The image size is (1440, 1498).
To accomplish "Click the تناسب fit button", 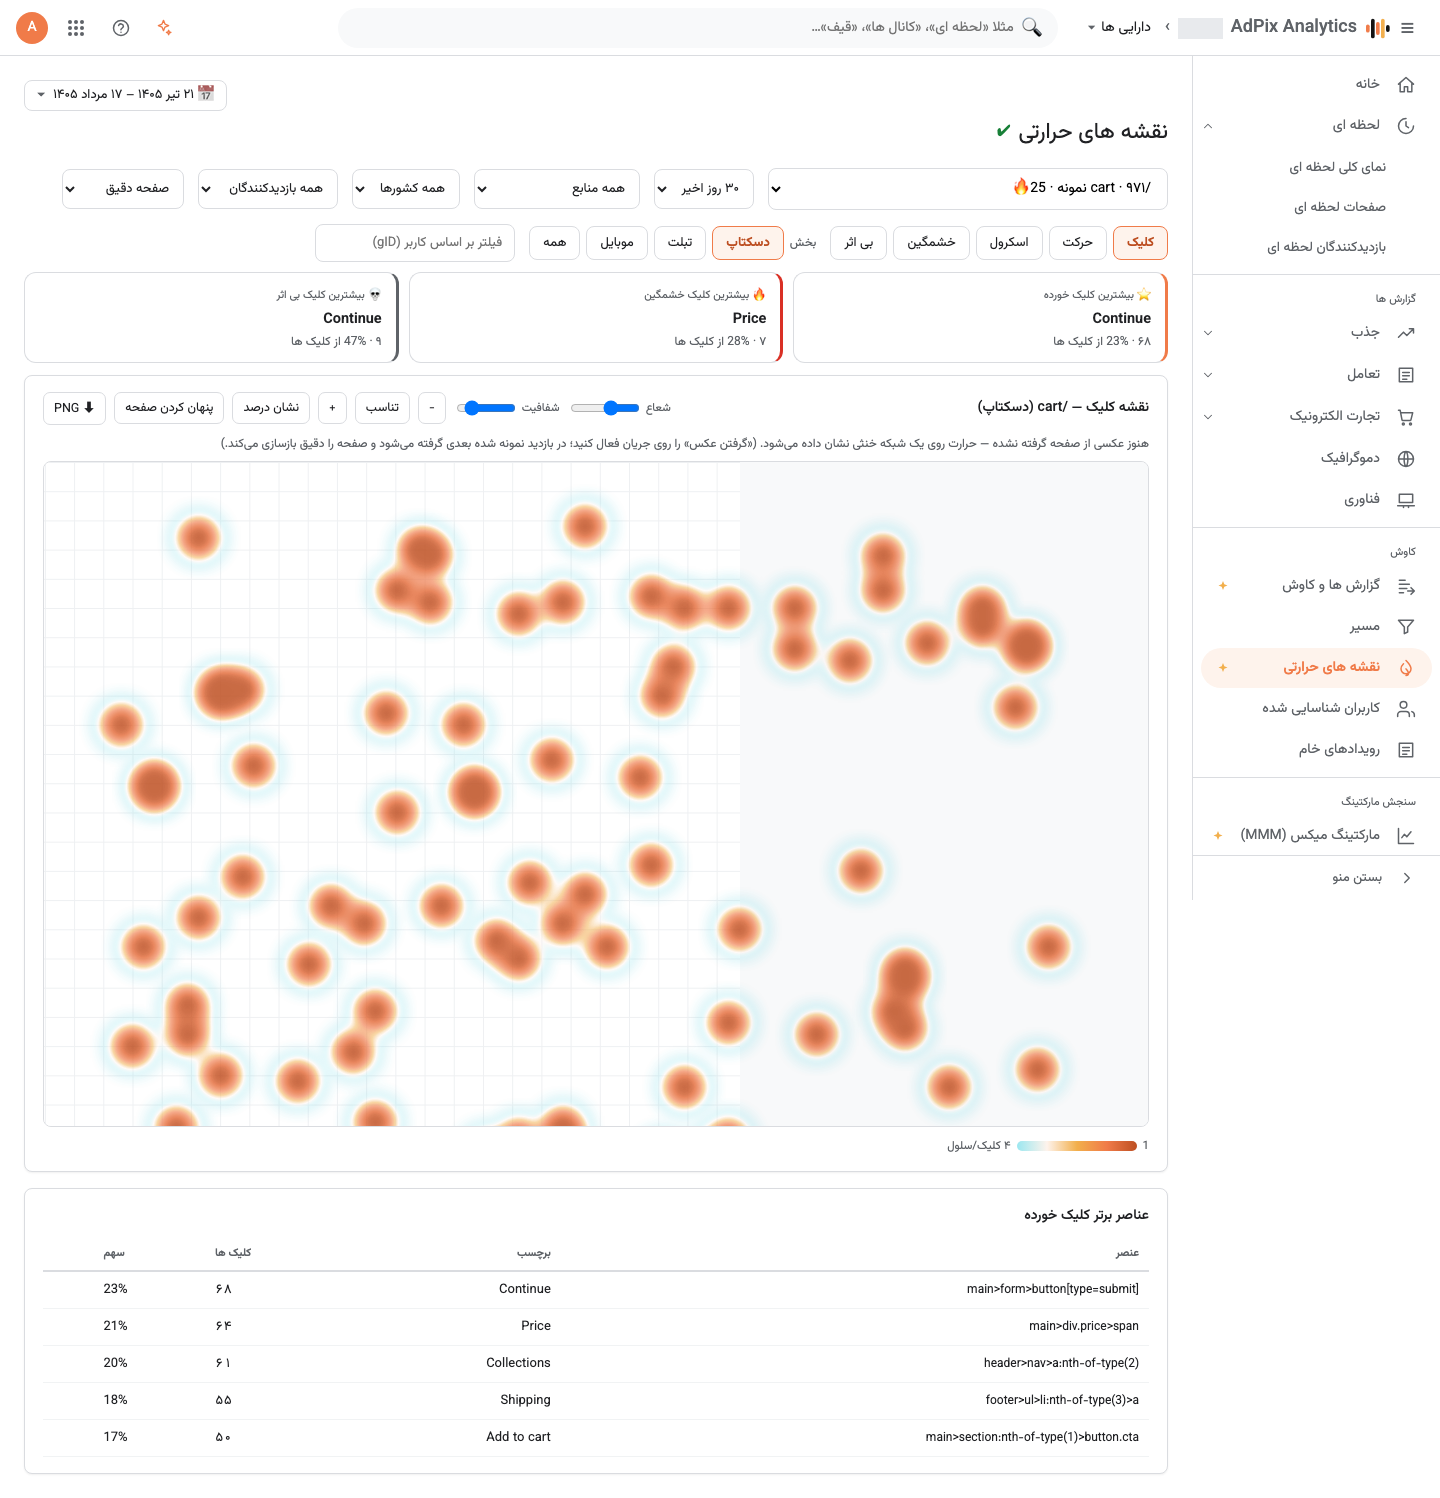I will (x=382, y=408).
